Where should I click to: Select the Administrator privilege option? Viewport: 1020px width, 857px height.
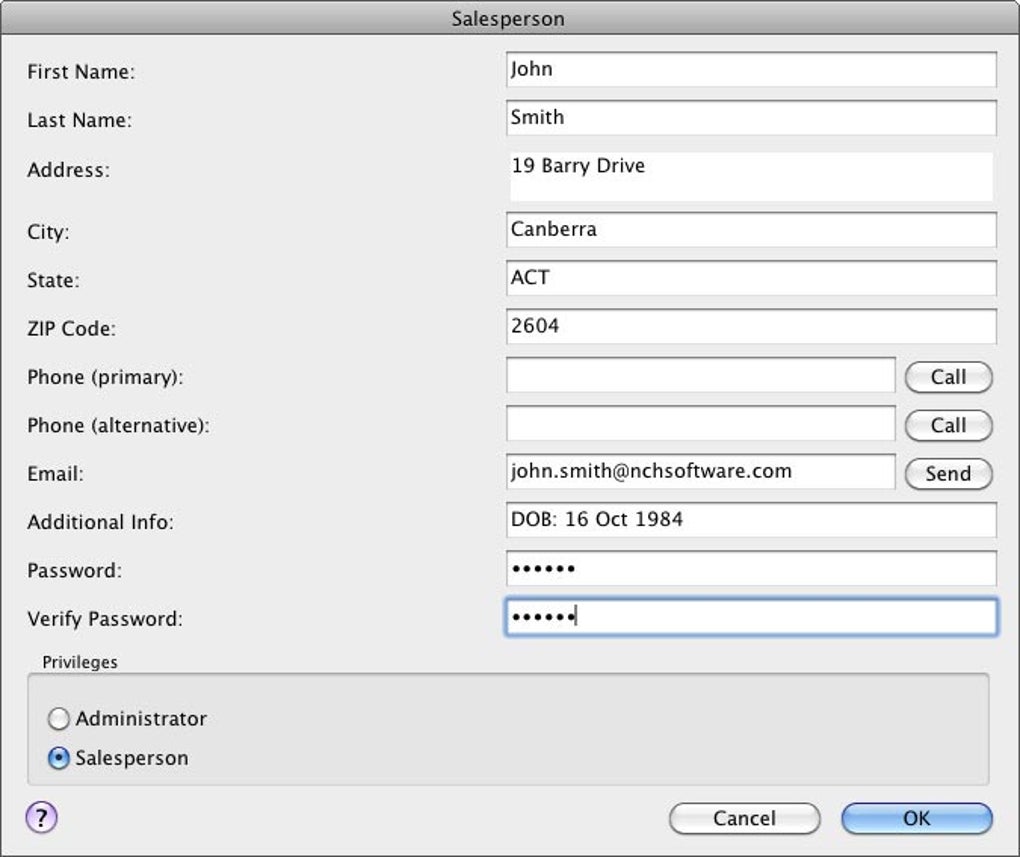click(x=59, y=719)
